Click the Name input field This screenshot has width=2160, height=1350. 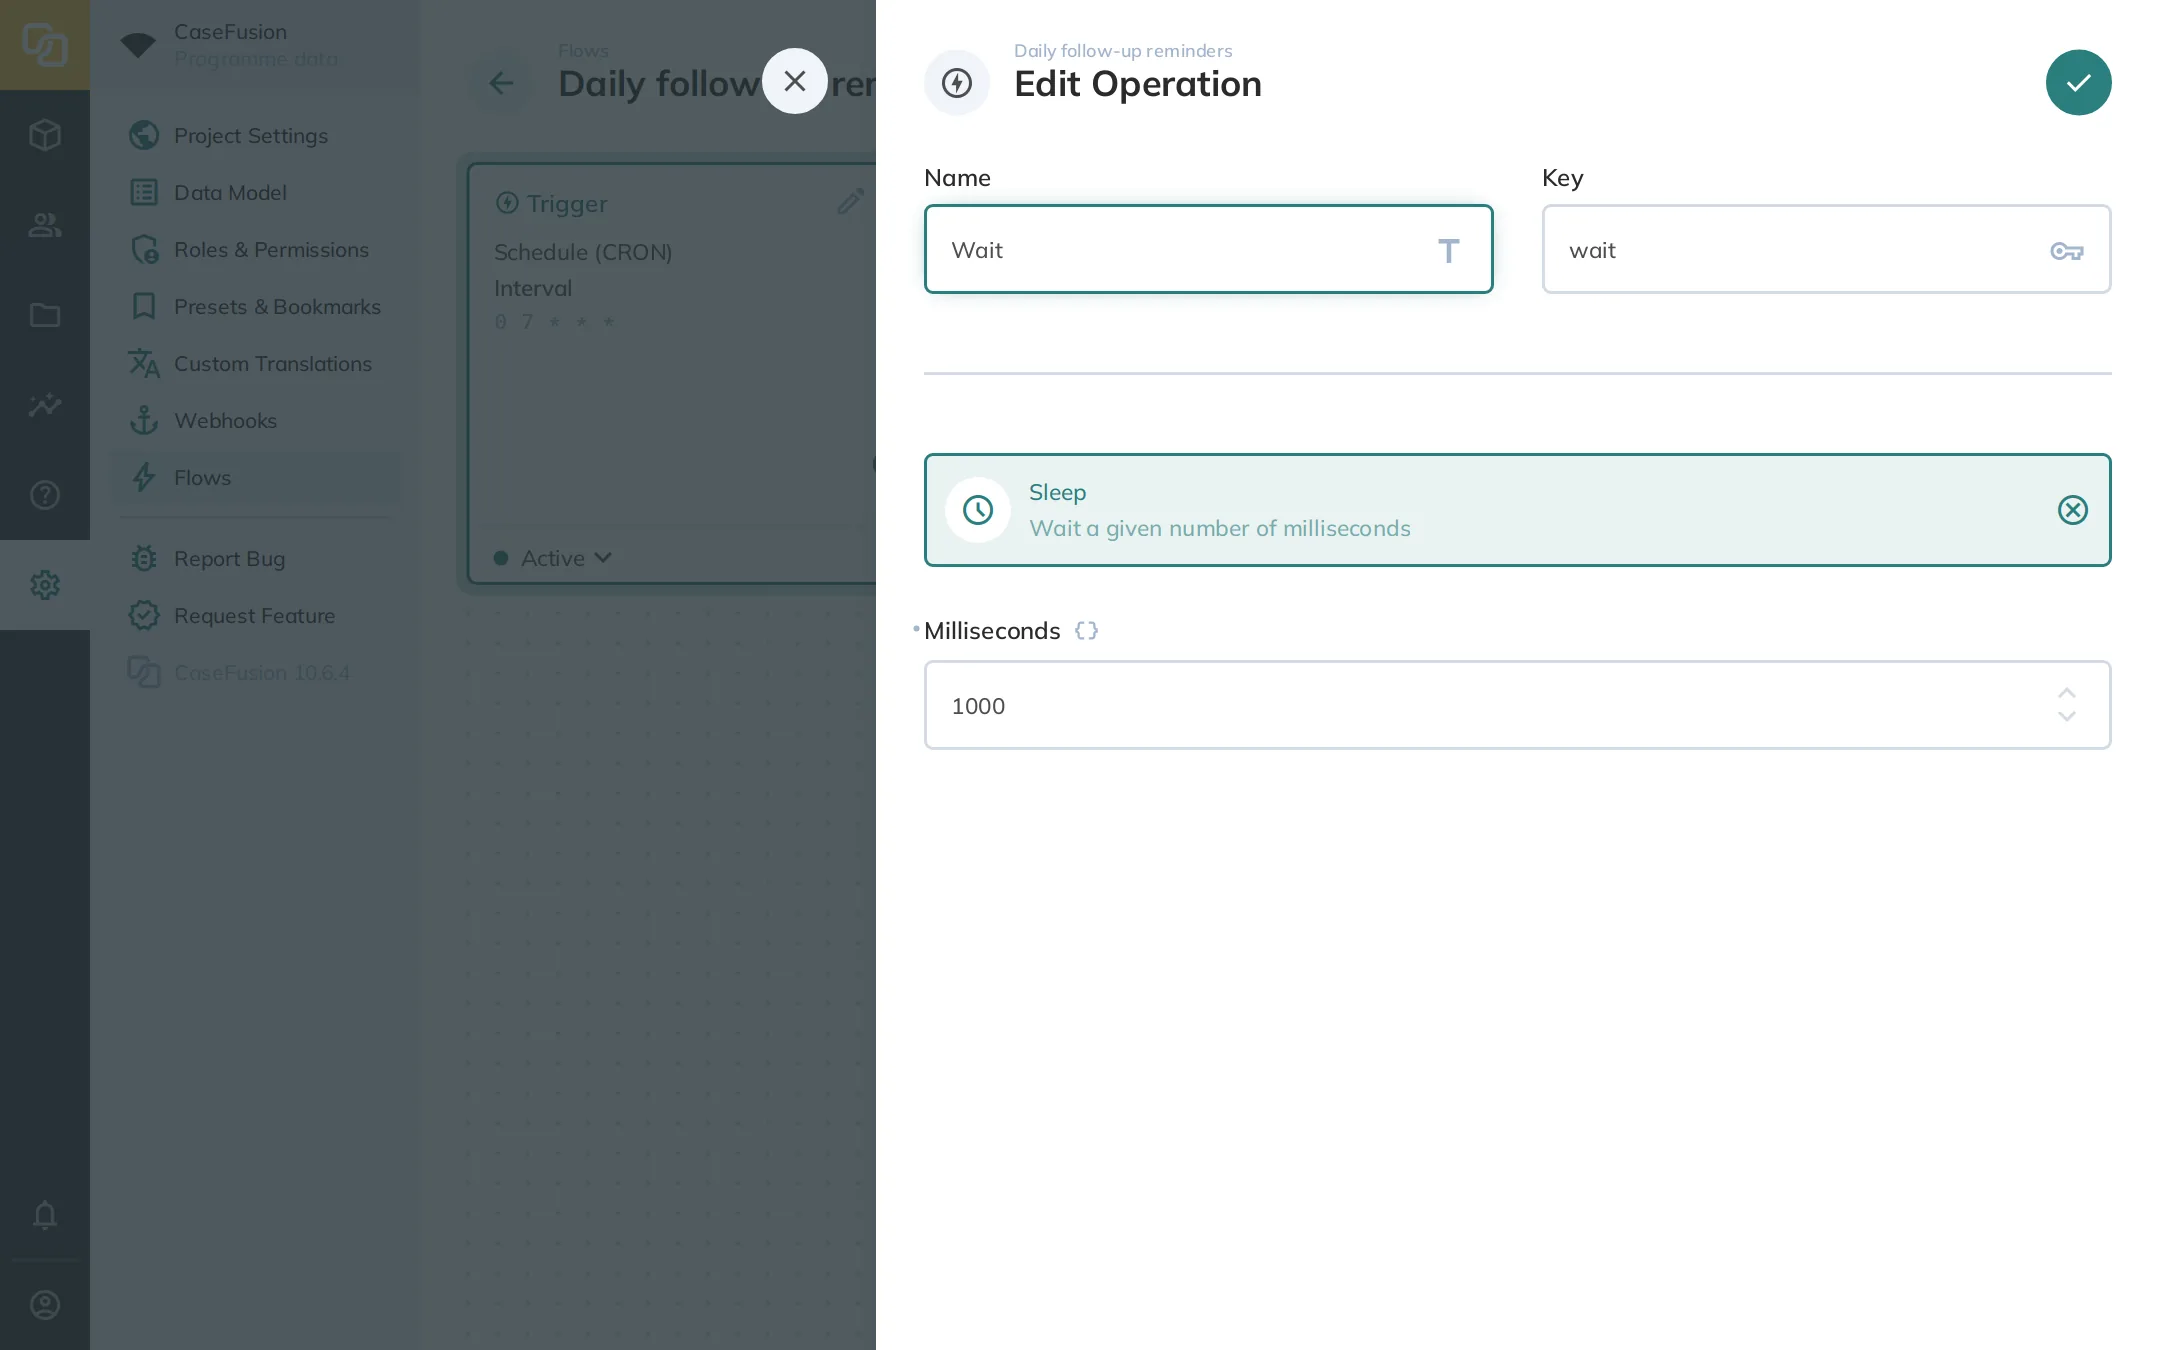[1208, 249]
